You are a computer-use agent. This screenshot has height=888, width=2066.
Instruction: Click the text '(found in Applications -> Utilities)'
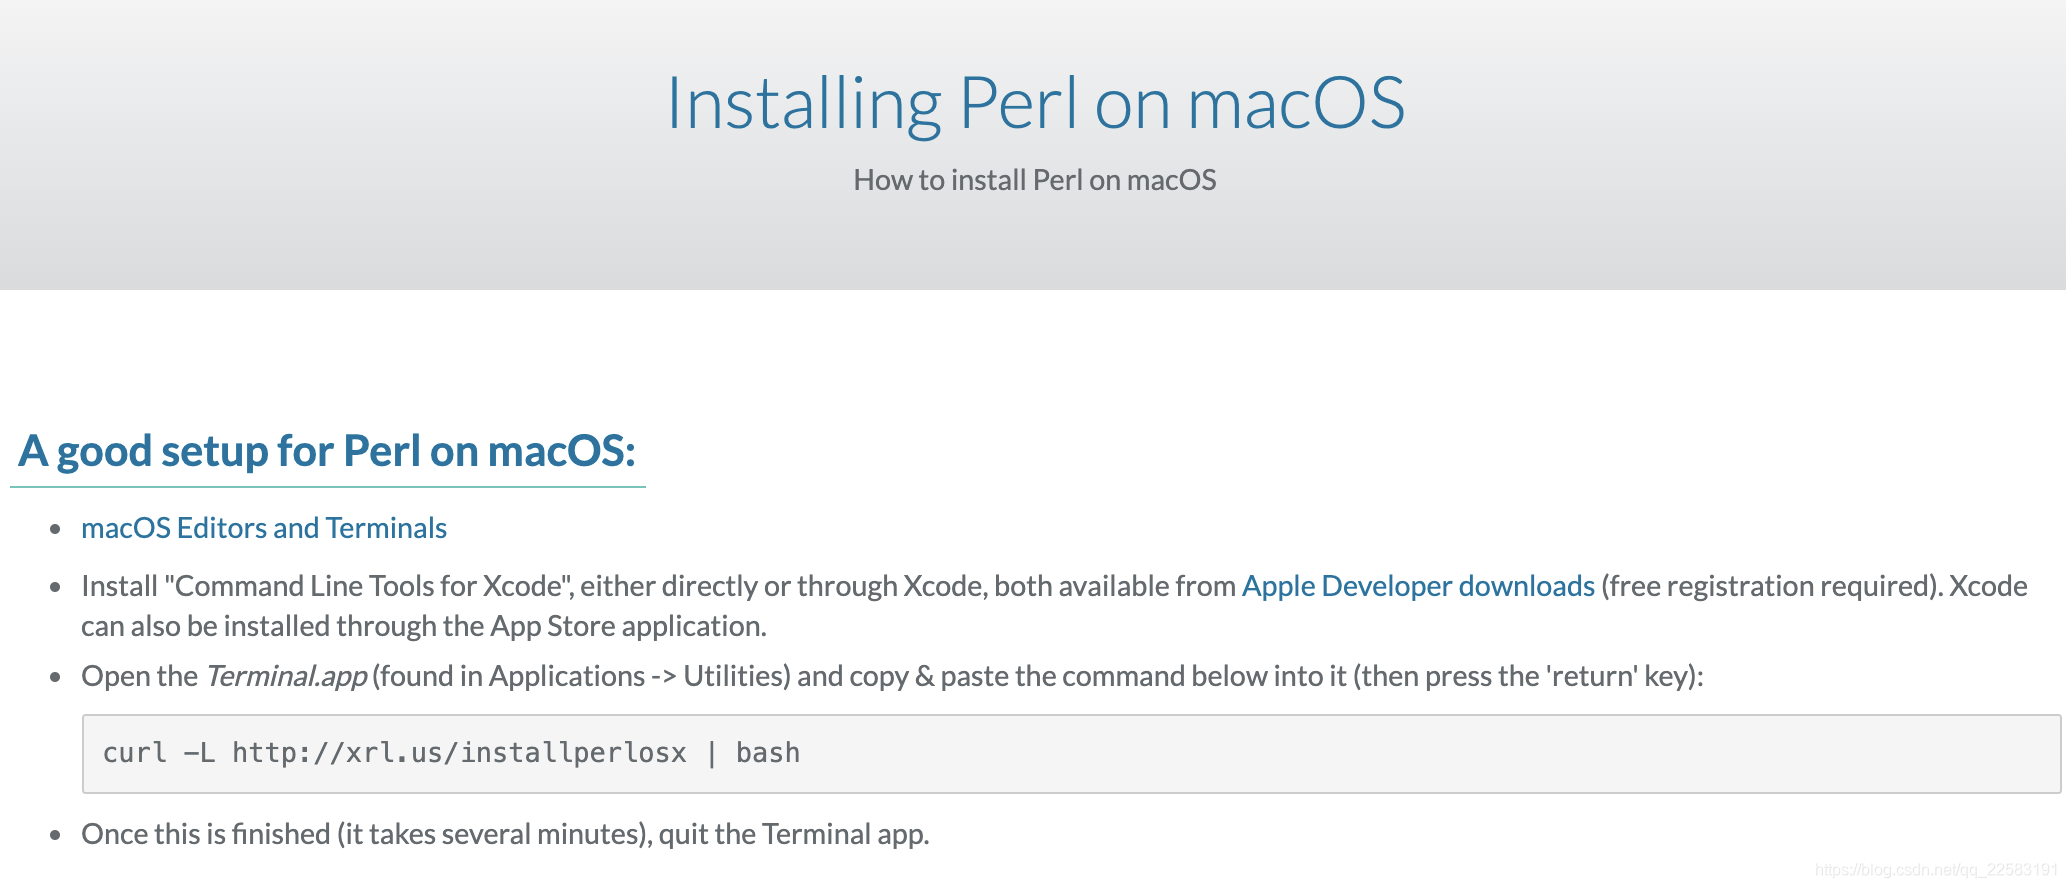click(581, 677)
